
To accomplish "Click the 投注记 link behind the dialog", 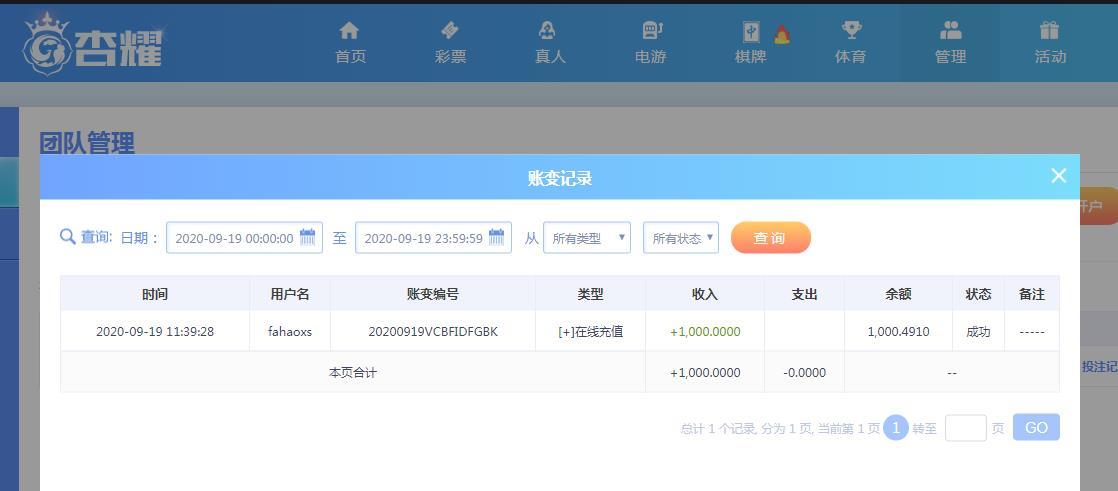I will click(x=1099, y=366).
